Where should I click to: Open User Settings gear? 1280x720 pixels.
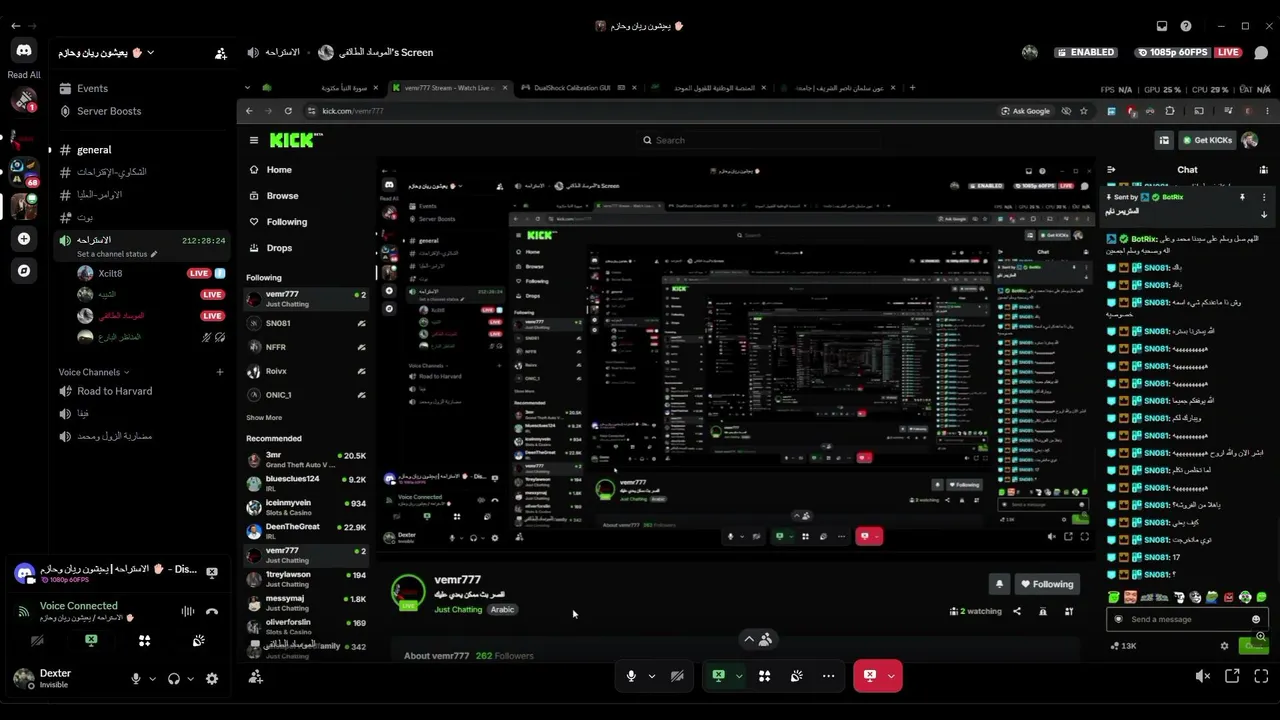[x=212, y=679]
